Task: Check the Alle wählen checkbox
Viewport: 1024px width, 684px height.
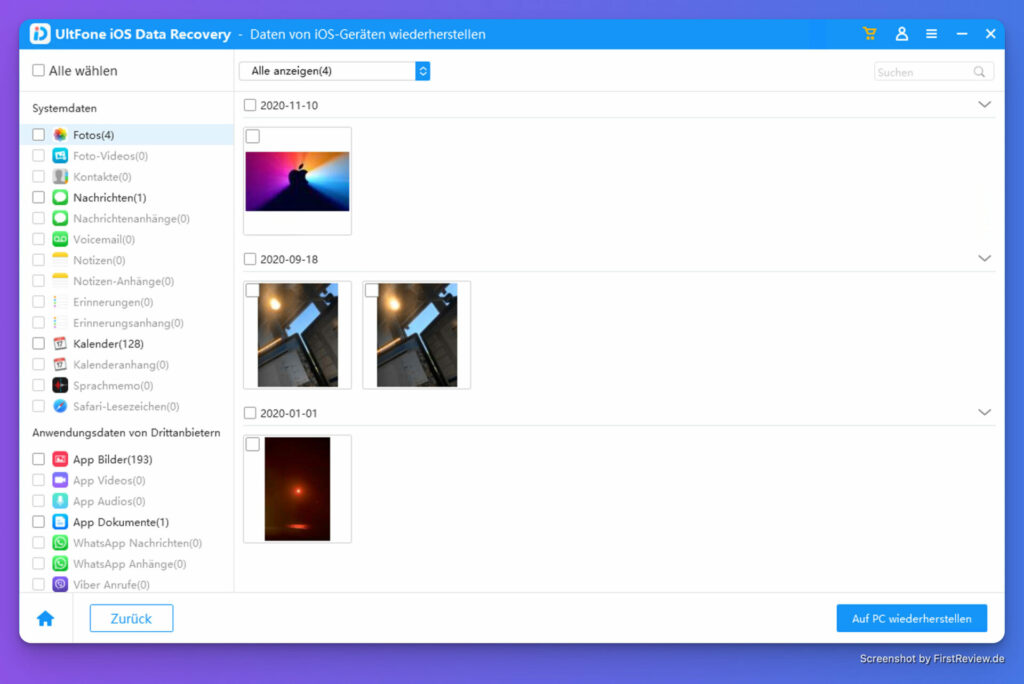Action: [39, 70]
